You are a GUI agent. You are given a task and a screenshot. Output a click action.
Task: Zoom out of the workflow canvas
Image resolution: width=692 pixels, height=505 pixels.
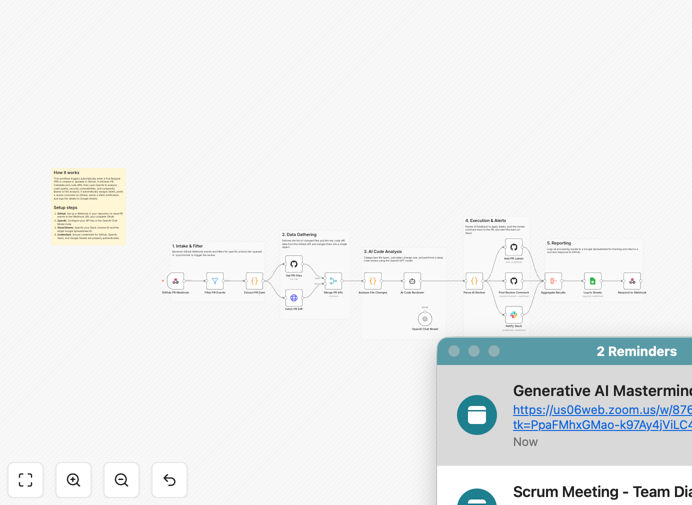tap(121, 480)
